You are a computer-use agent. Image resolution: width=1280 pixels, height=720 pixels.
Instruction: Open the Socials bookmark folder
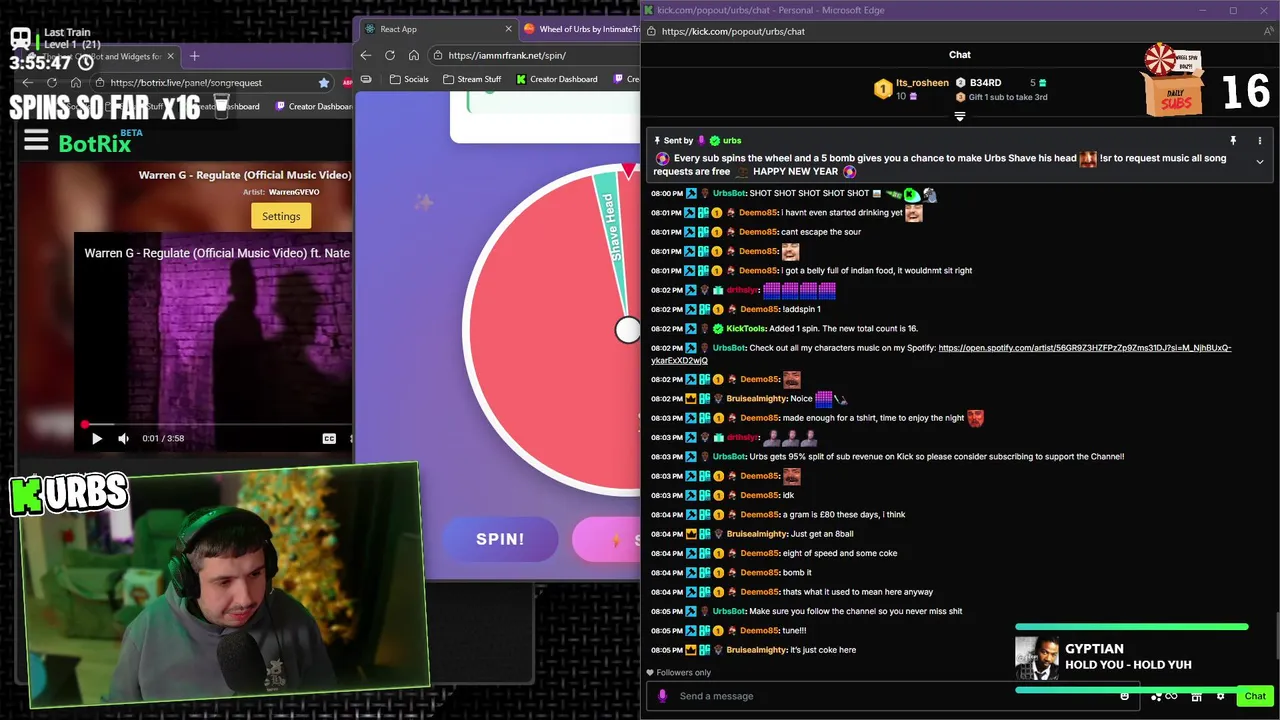[409, 79]
